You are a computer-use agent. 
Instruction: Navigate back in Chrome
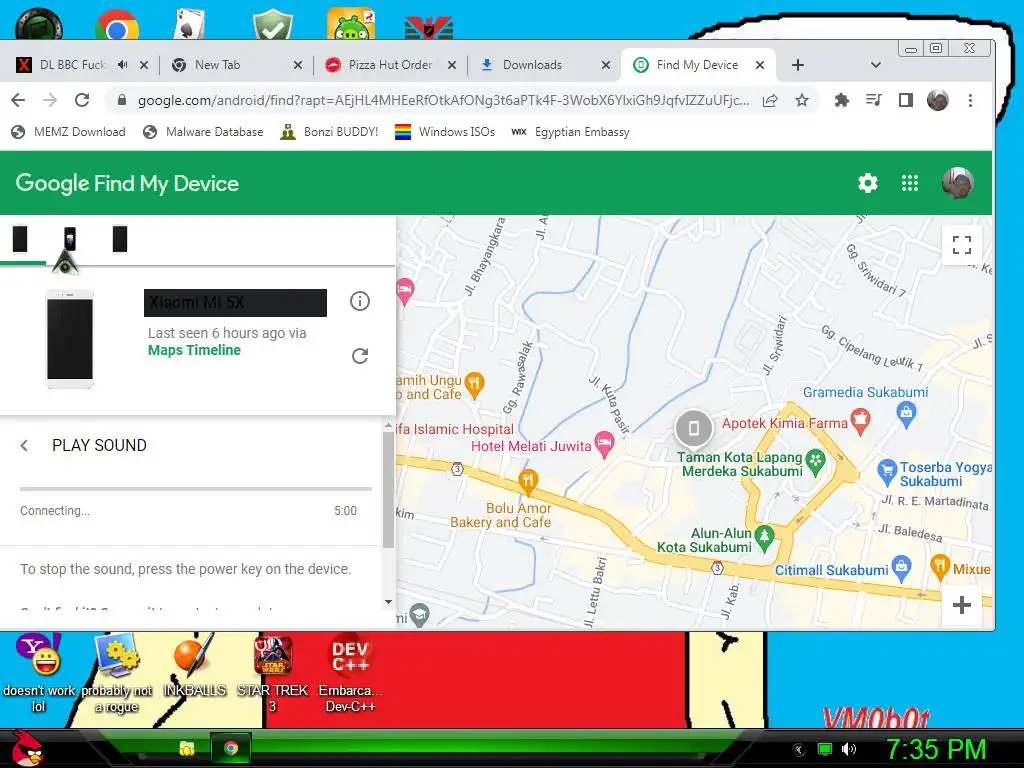pos(18,100)
